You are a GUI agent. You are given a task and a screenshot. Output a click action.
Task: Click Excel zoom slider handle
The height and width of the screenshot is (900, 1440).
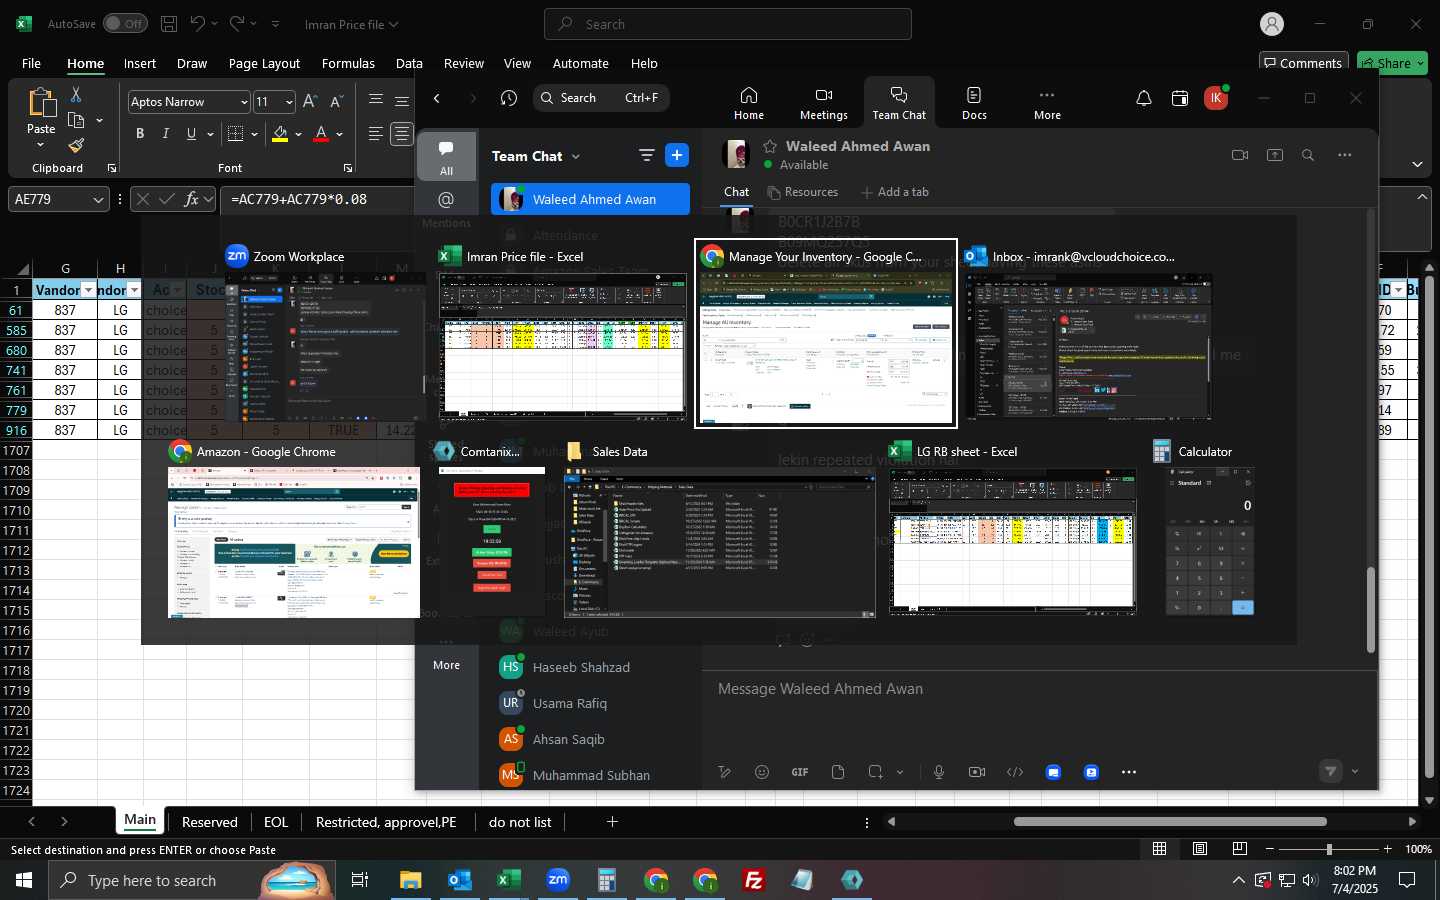click(1329, 849)
